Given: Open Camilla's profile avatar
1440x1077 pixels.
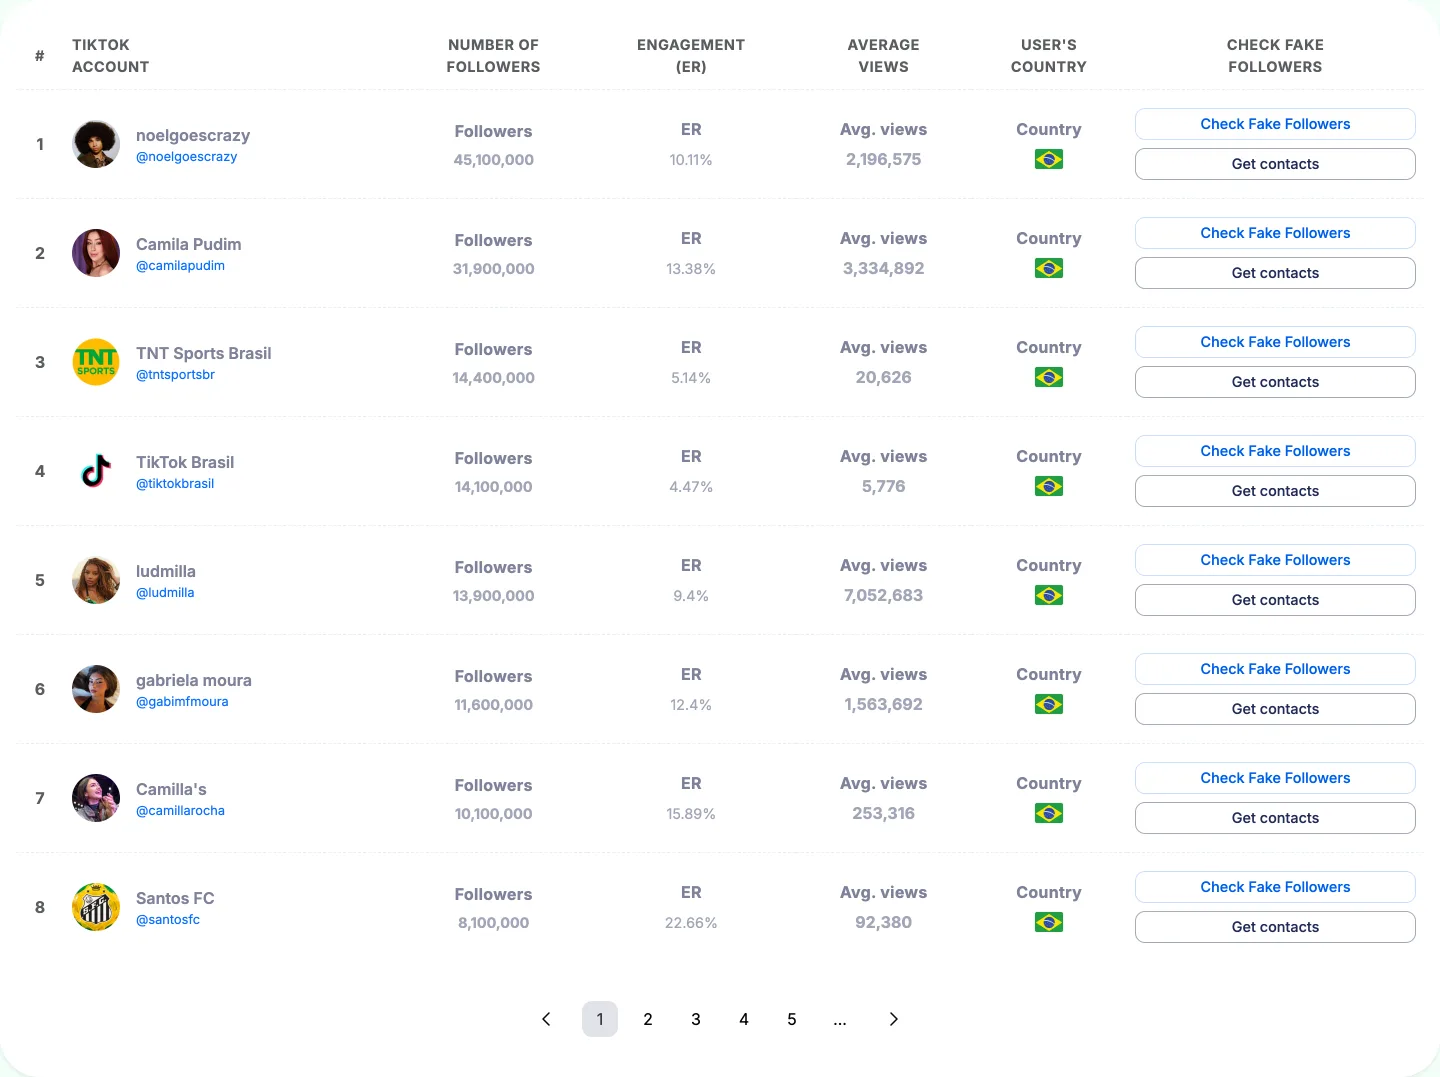Looking at the screenshot, I should 96,798.
